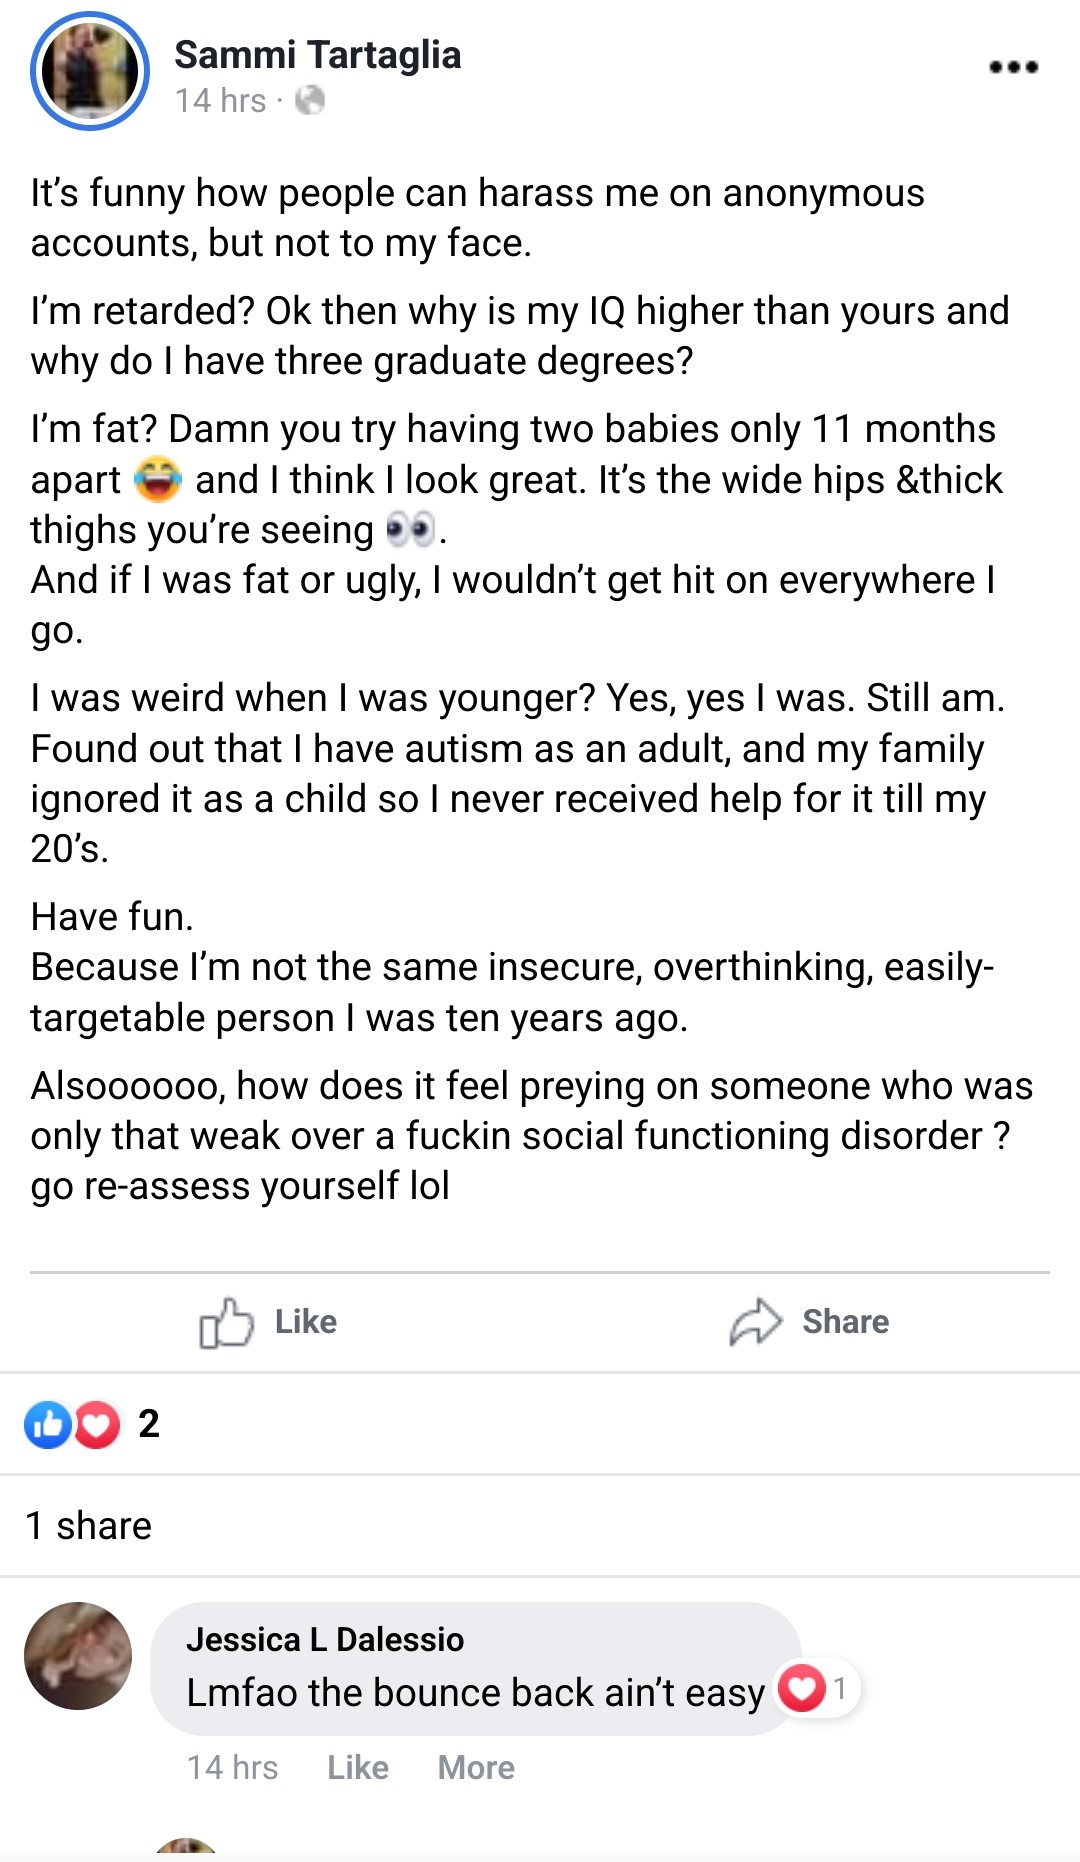This screenshot has width=1080, height=1862.
Task: Click the laughing-crying emoji in the post
Action: [x=158, y=480]
